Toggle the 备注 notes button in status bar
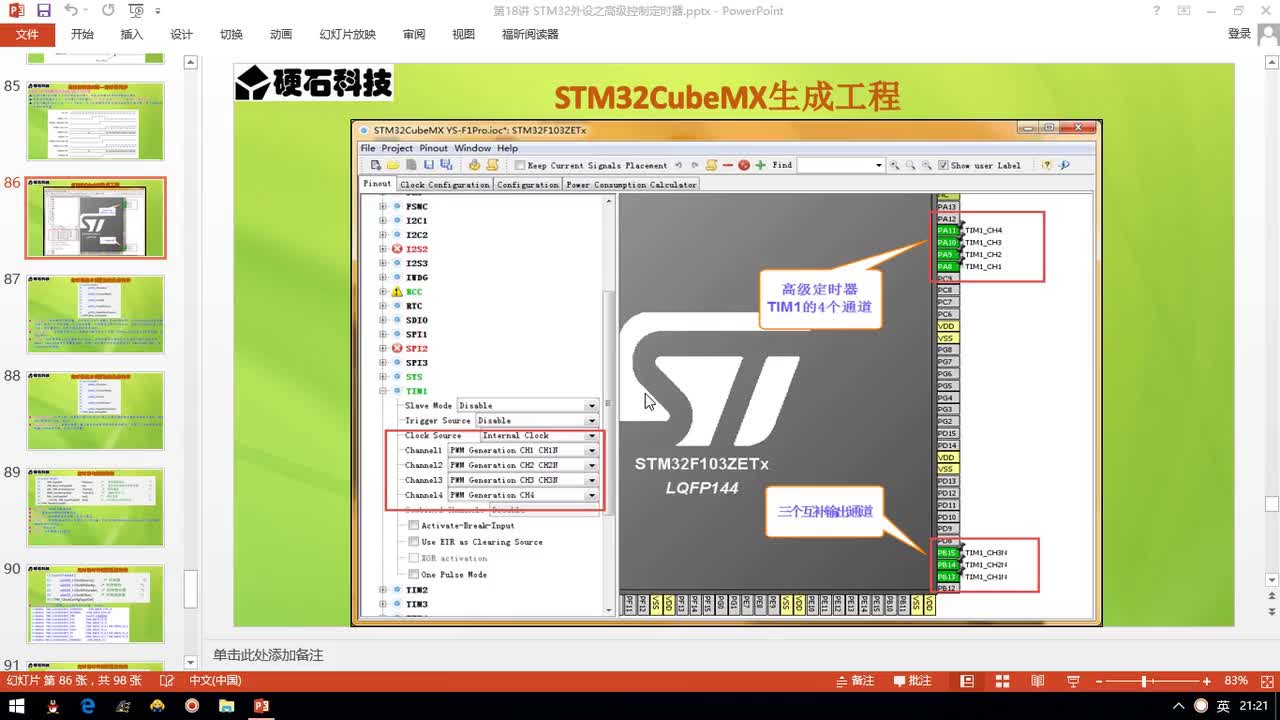This screenshot has height=720, width=1280. point(856,681)
